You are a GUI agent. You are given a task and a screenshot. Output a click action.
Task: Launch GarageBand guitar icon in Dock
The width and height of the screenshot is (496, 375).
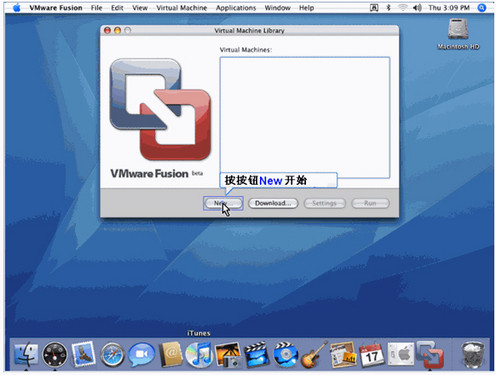[x=314, y=355]
